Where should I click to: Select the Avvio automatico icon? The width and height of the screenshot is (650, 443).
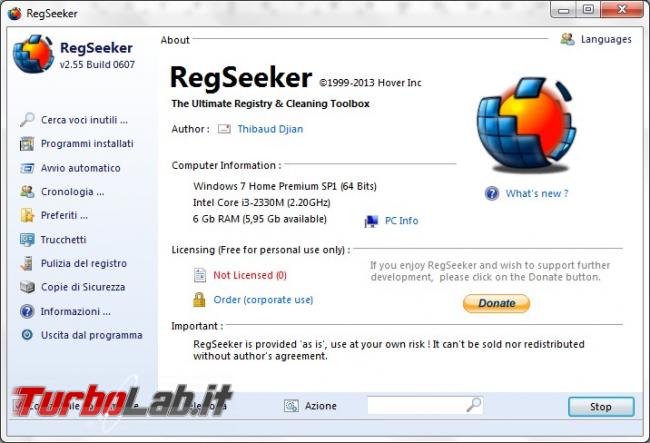tap(27, 168)
